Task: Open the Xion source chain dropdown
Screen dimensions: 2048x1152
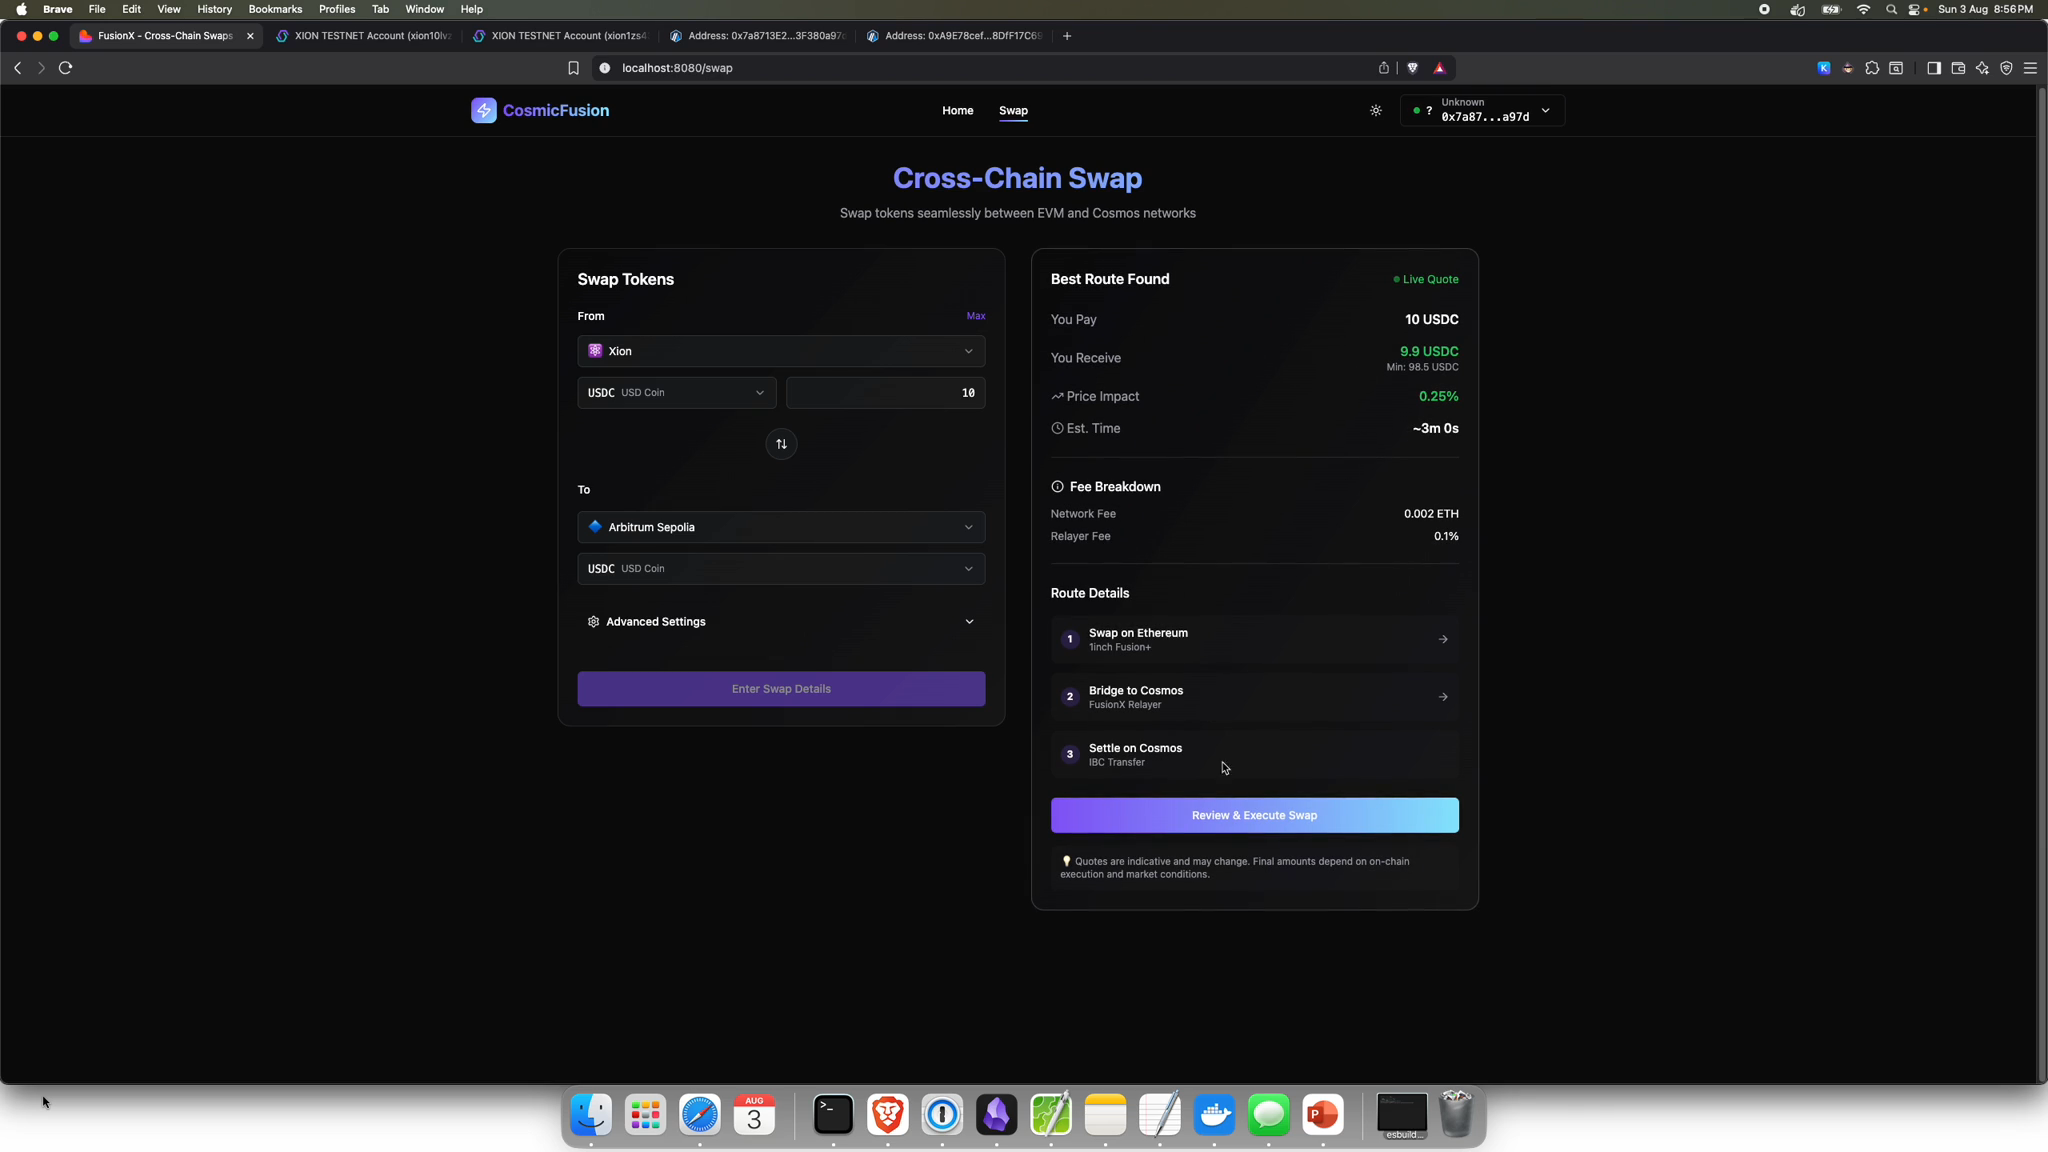Action: 781,350
